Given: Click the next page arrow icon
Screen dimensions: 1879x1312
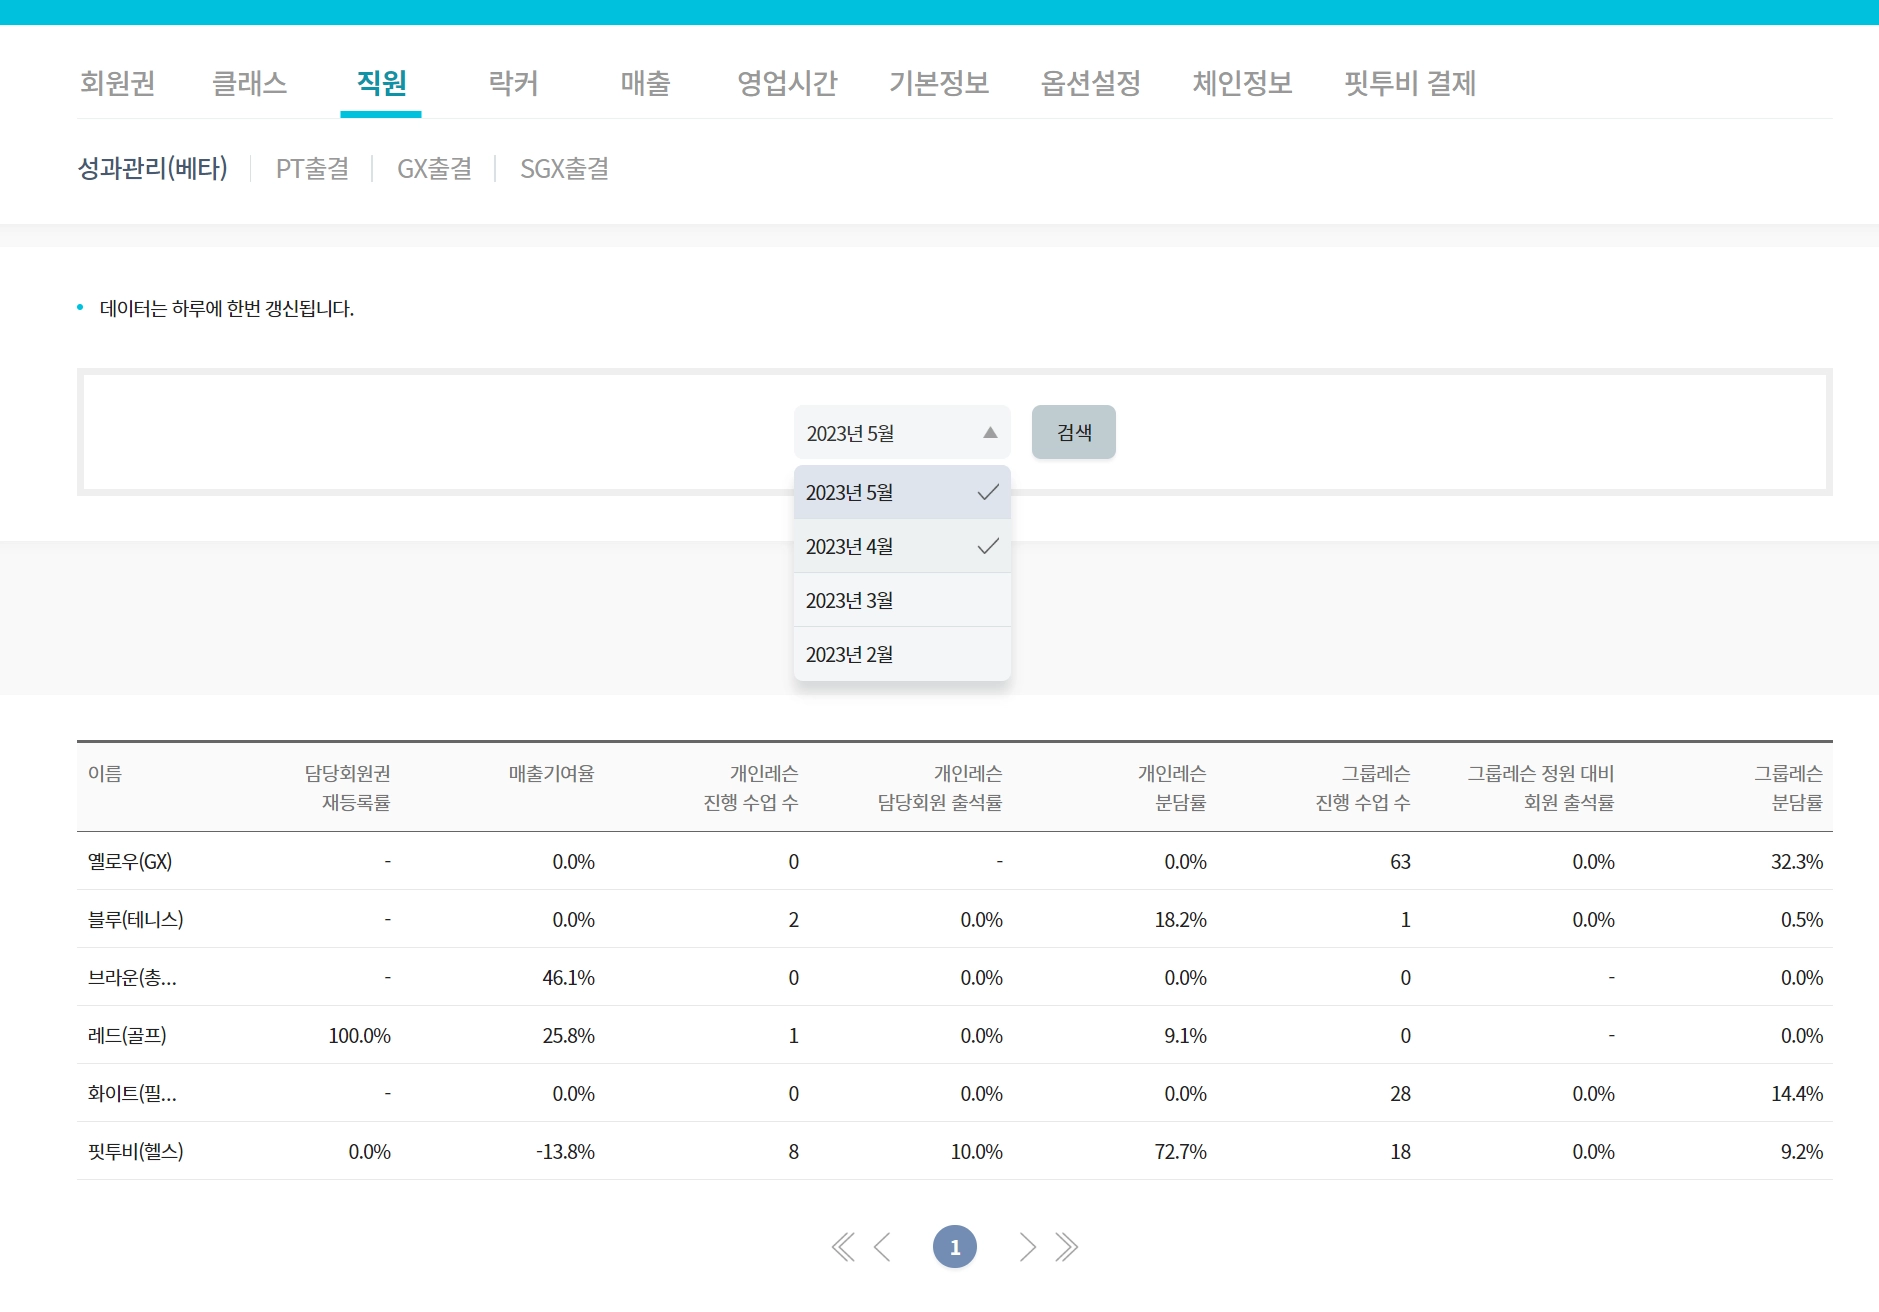Looking at the screenshot, I should [1027, 1247].
